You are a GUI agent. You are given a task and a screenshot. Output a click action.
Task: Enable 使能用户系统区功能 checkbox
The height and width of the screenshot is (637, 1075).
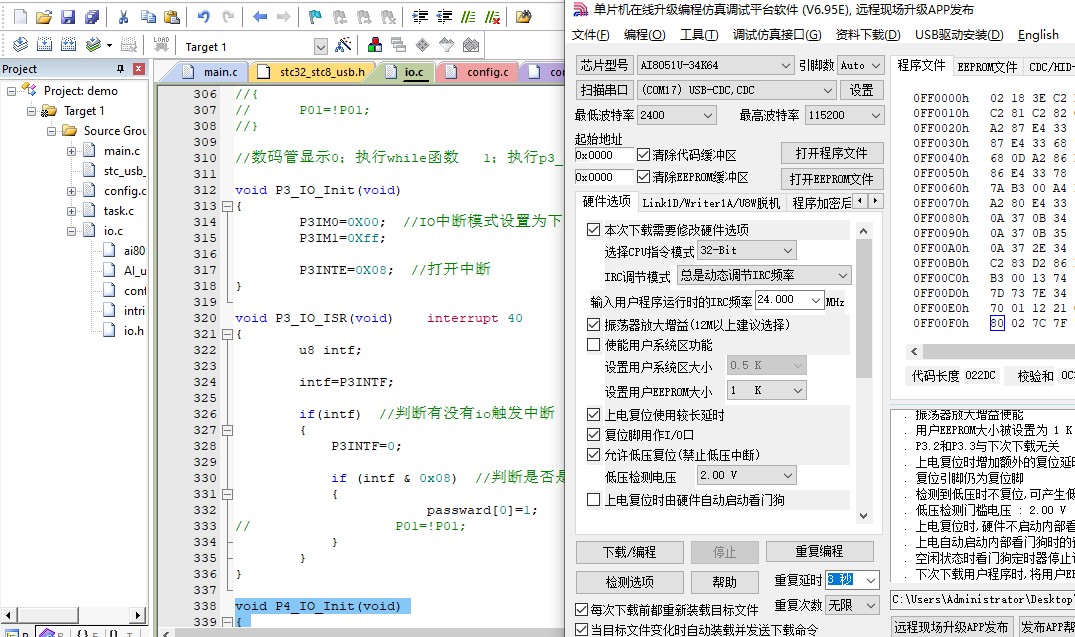[594, 345]
